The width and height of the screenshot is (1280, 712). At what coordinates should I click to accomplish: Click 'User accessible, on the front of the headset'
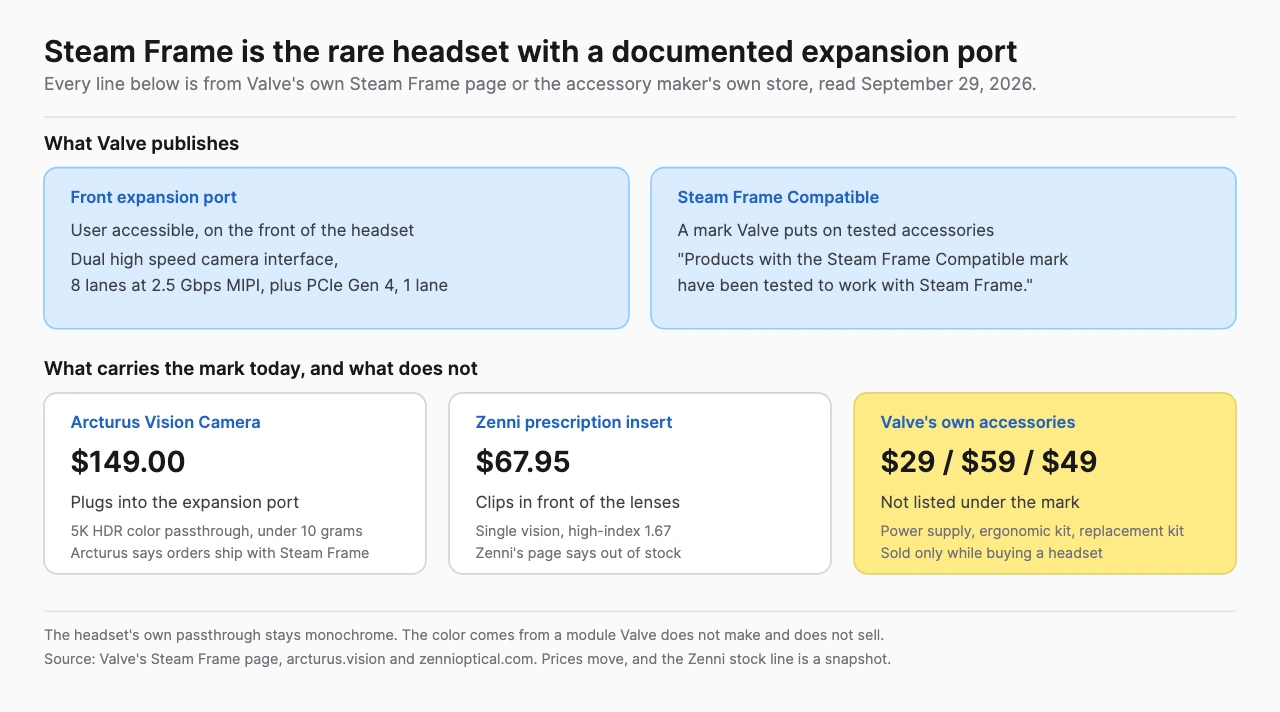point(242,230)
